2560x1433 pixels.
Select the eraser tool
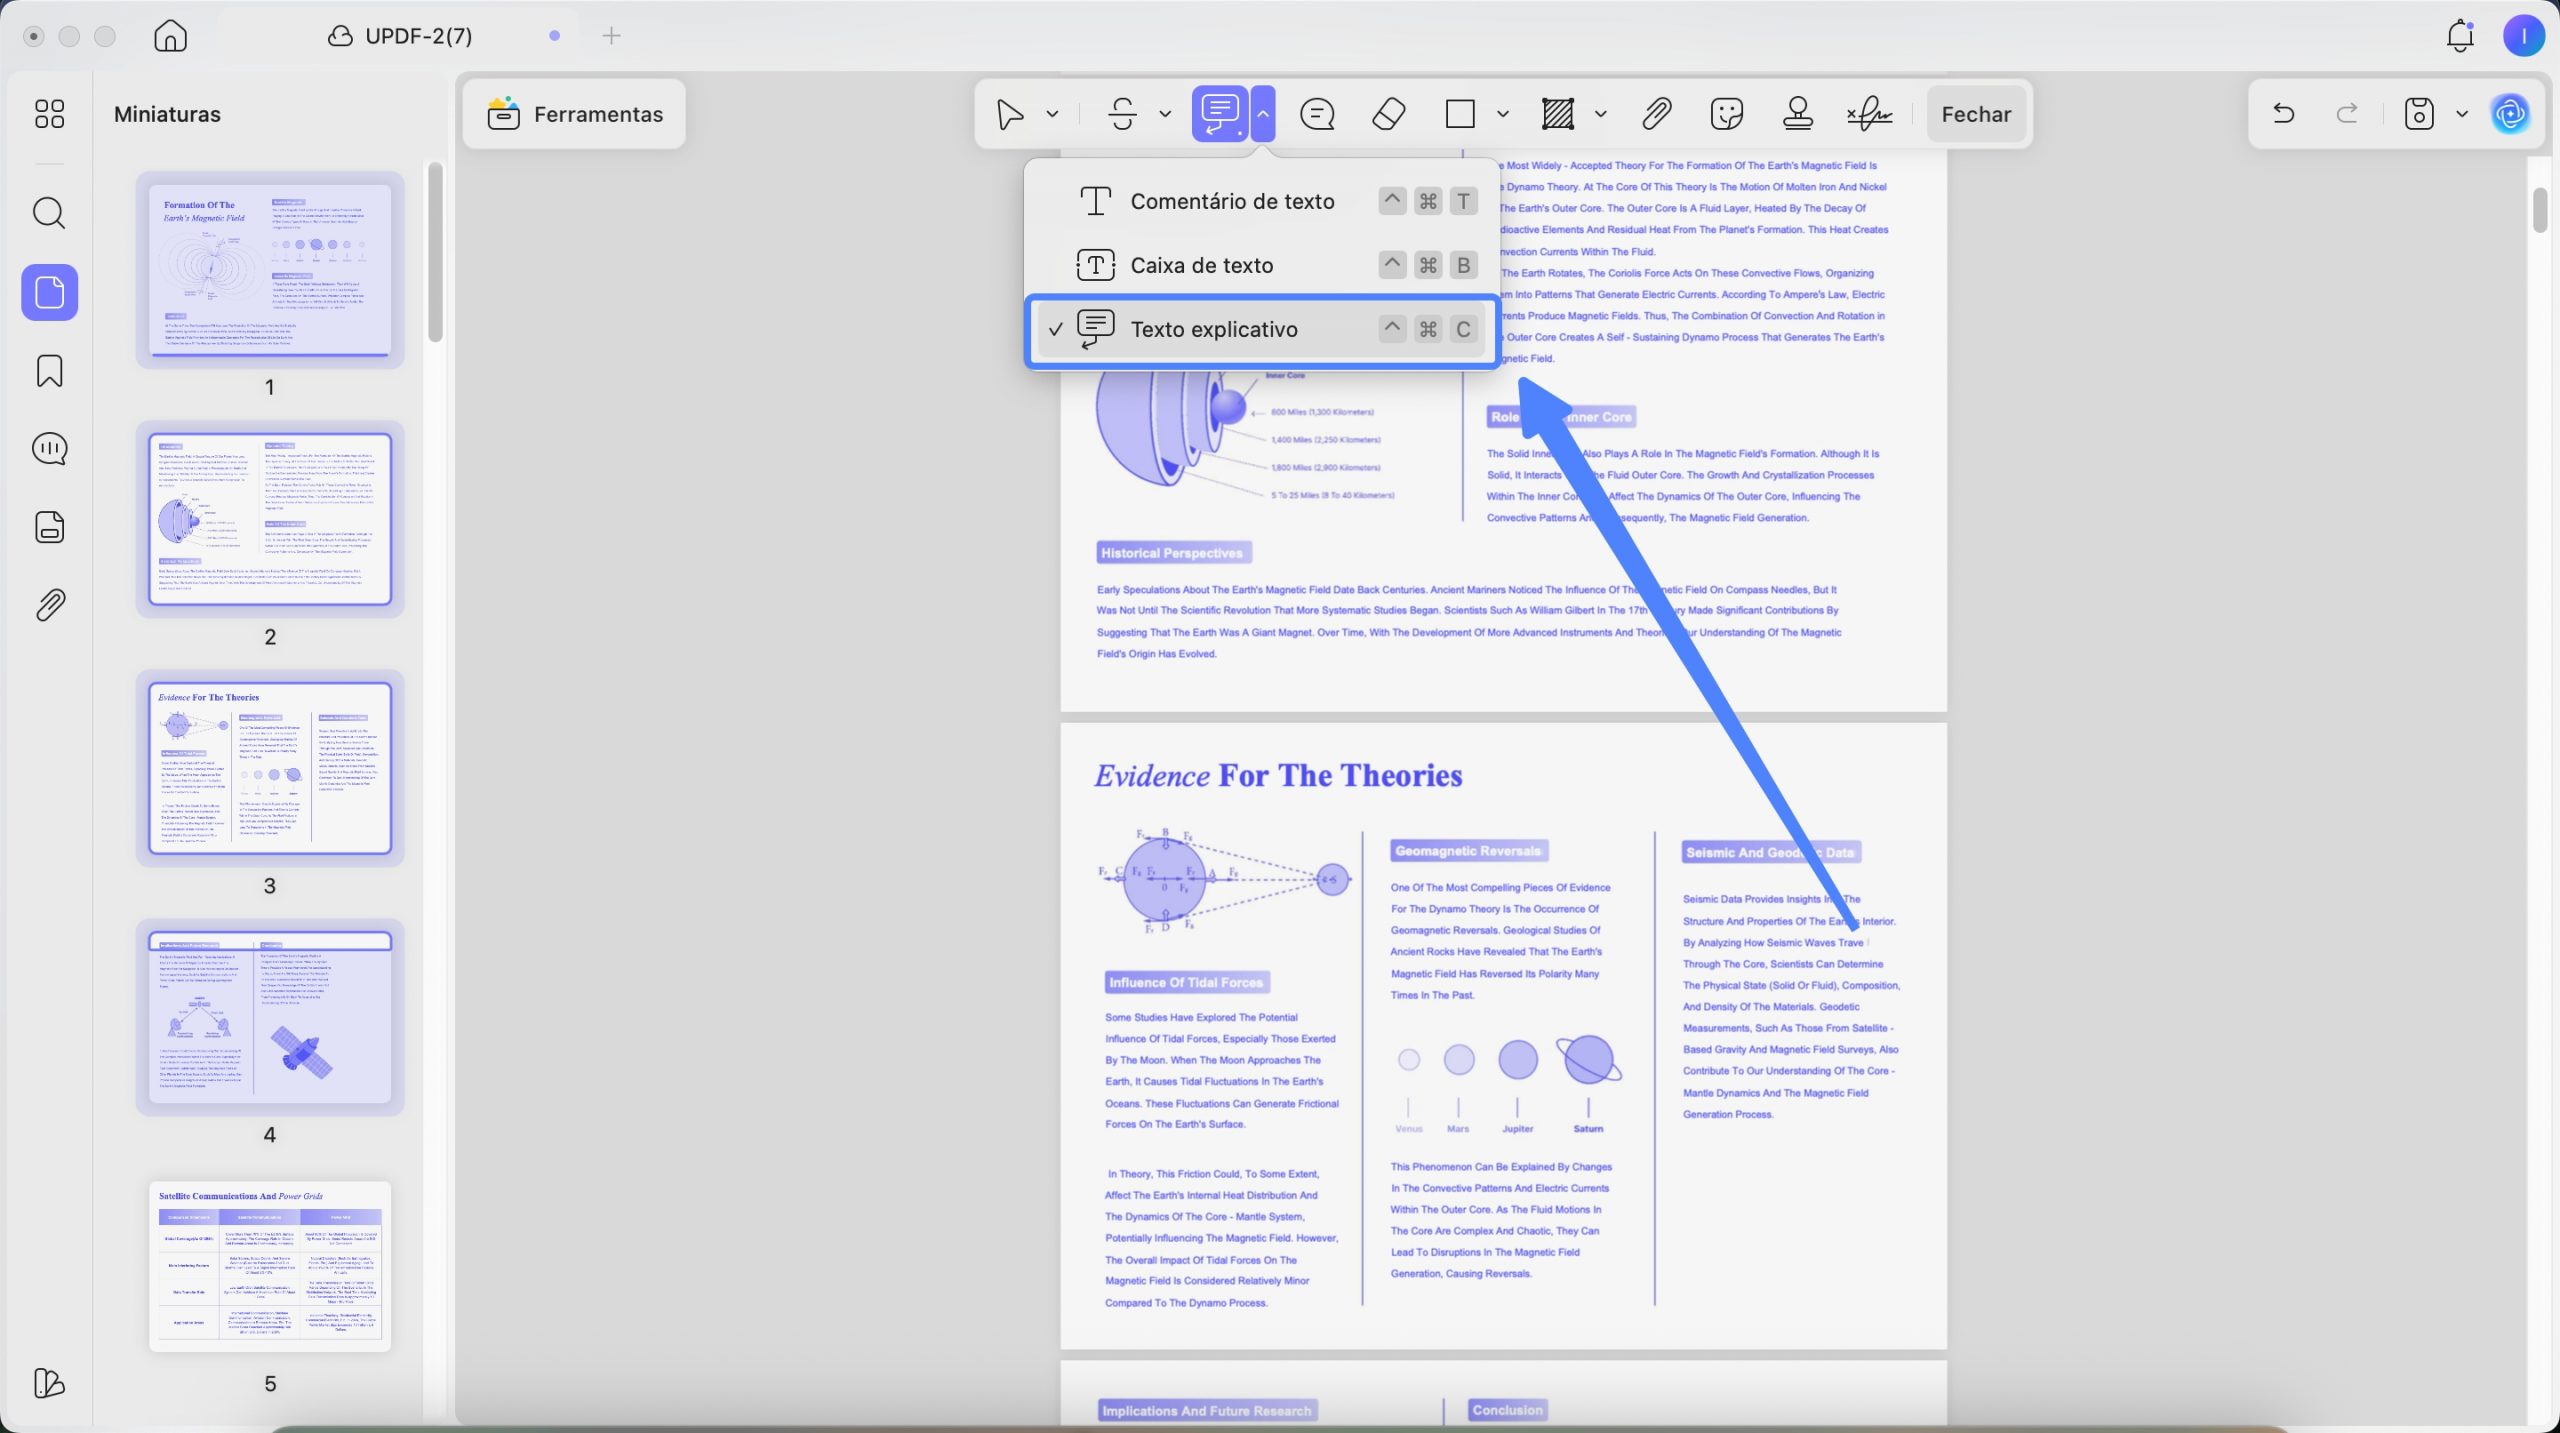pyautogui.click(x=1389, y=114)
